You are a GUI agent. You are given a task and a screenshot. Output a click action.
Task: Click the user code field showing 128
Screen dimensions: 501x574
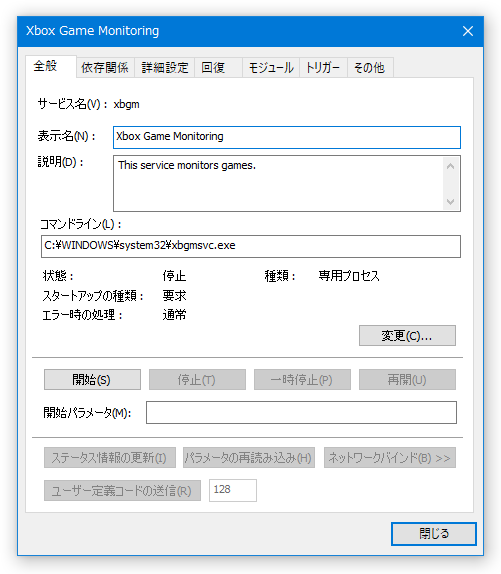click(x=233, y=490)
